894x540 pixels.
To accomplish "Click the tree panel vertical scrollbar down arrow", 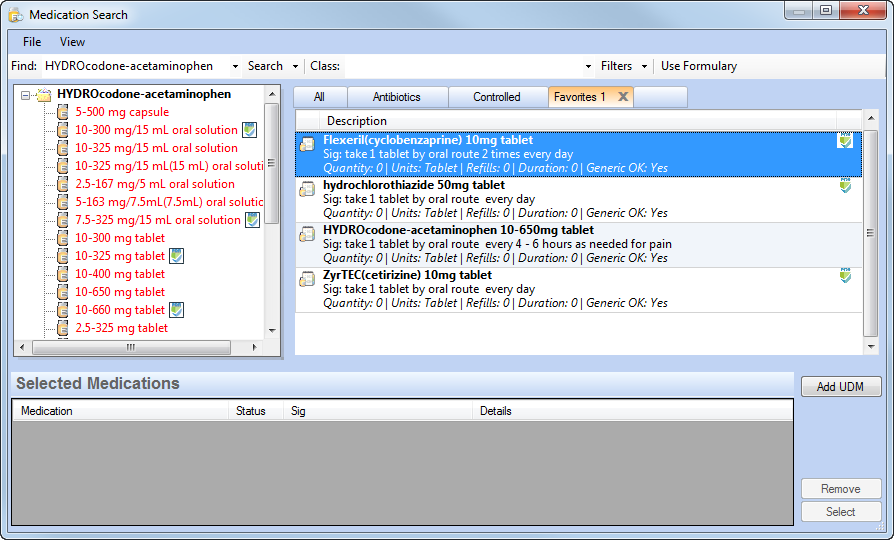I will coord(272,331).
